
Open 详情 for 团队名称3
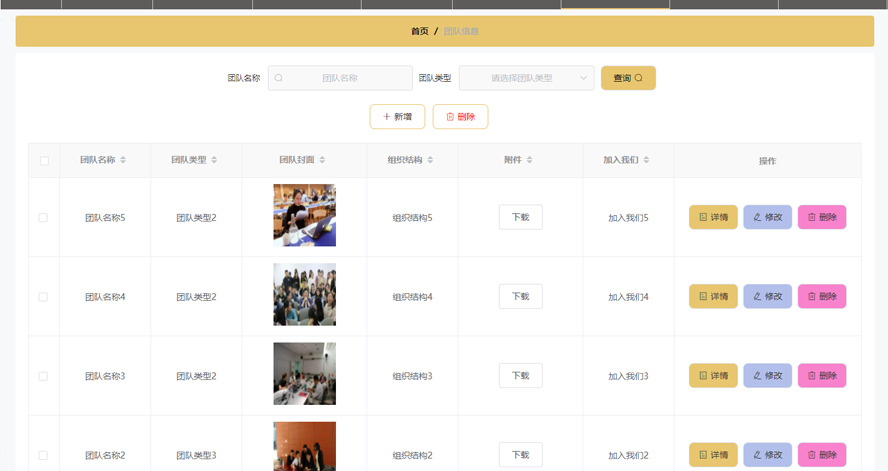[x=713, y=376]
